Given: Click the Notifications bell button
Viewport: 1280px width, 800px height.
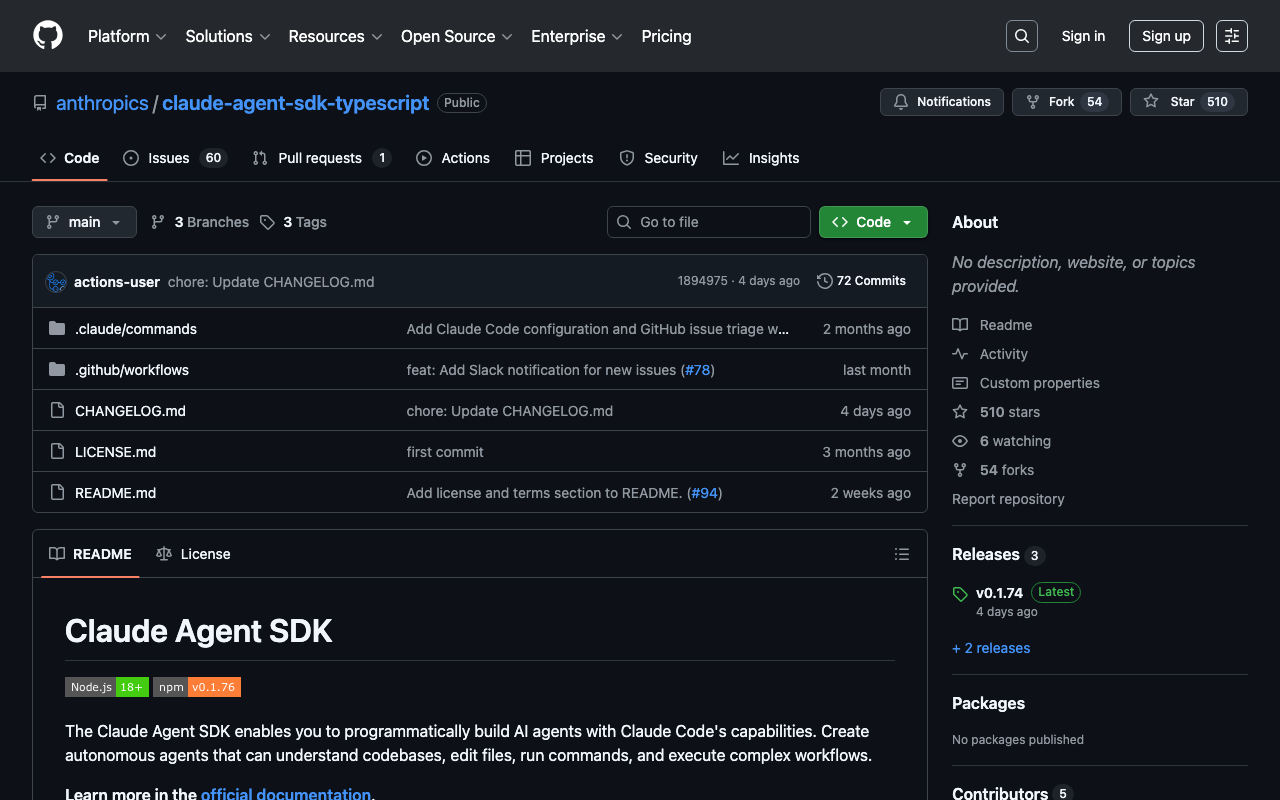Looking at the screenshot, I should pyautogui.click(x=942, y=102).
